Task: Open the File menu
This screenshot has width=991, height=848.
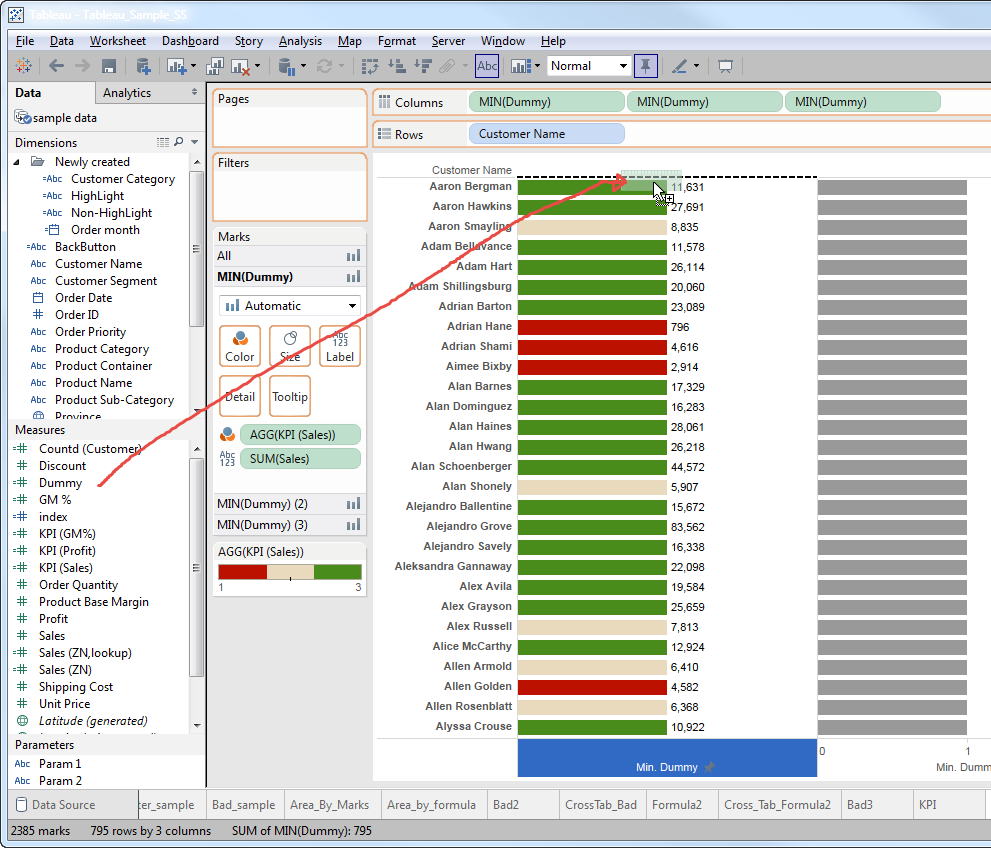Action: coord(25,41)
